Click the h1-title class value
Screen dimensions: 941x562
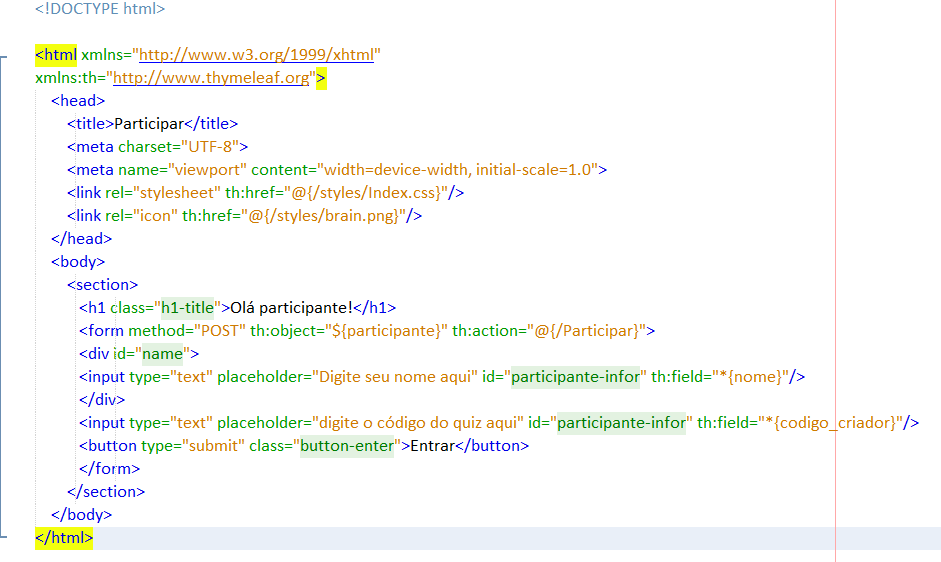coord(187,308)
